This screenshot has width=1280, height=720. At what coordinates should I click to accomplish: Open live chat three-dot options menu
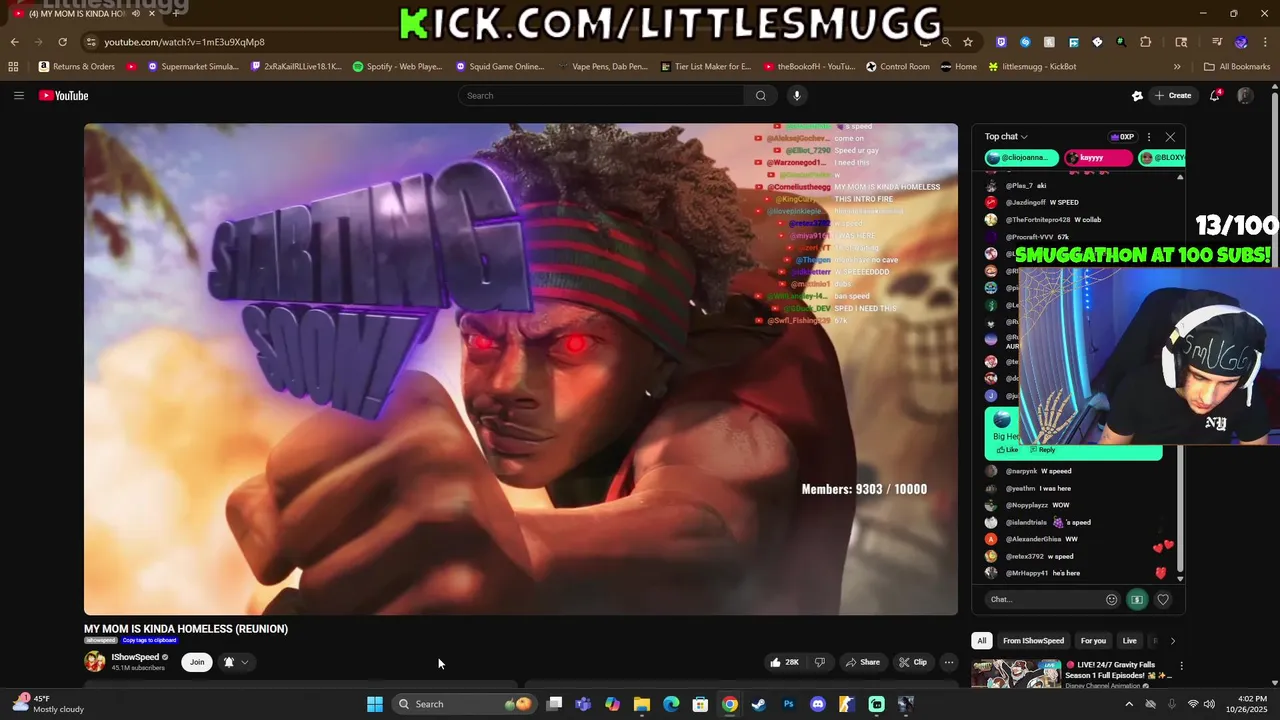coord(1149,137)
